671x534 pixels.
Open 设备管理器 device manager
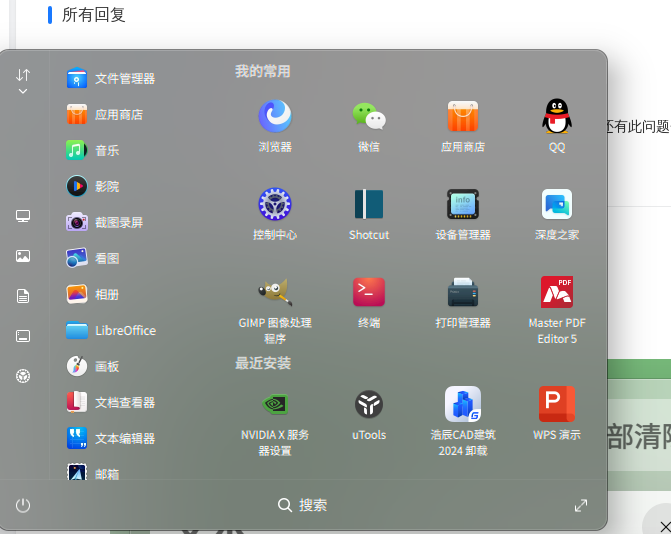pos(463,214)
